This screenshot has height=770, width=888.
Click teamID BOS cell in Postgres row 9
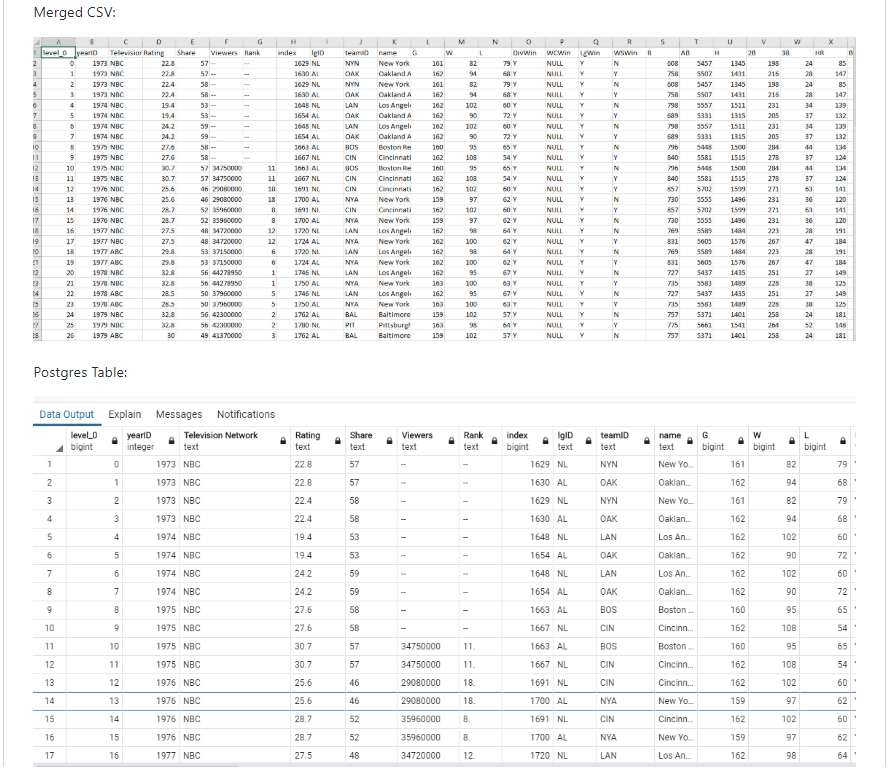coord(625,610)
